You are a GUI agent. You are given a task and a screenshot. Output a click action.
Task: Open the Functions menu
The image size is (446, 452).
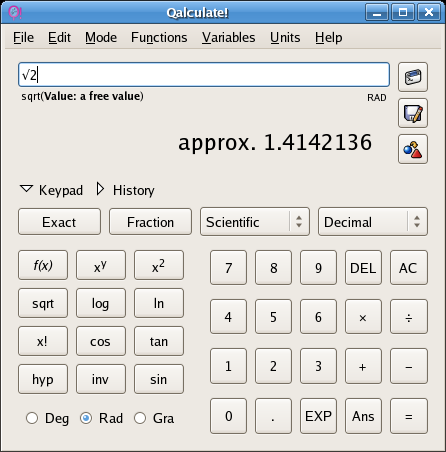coord(159,37)
